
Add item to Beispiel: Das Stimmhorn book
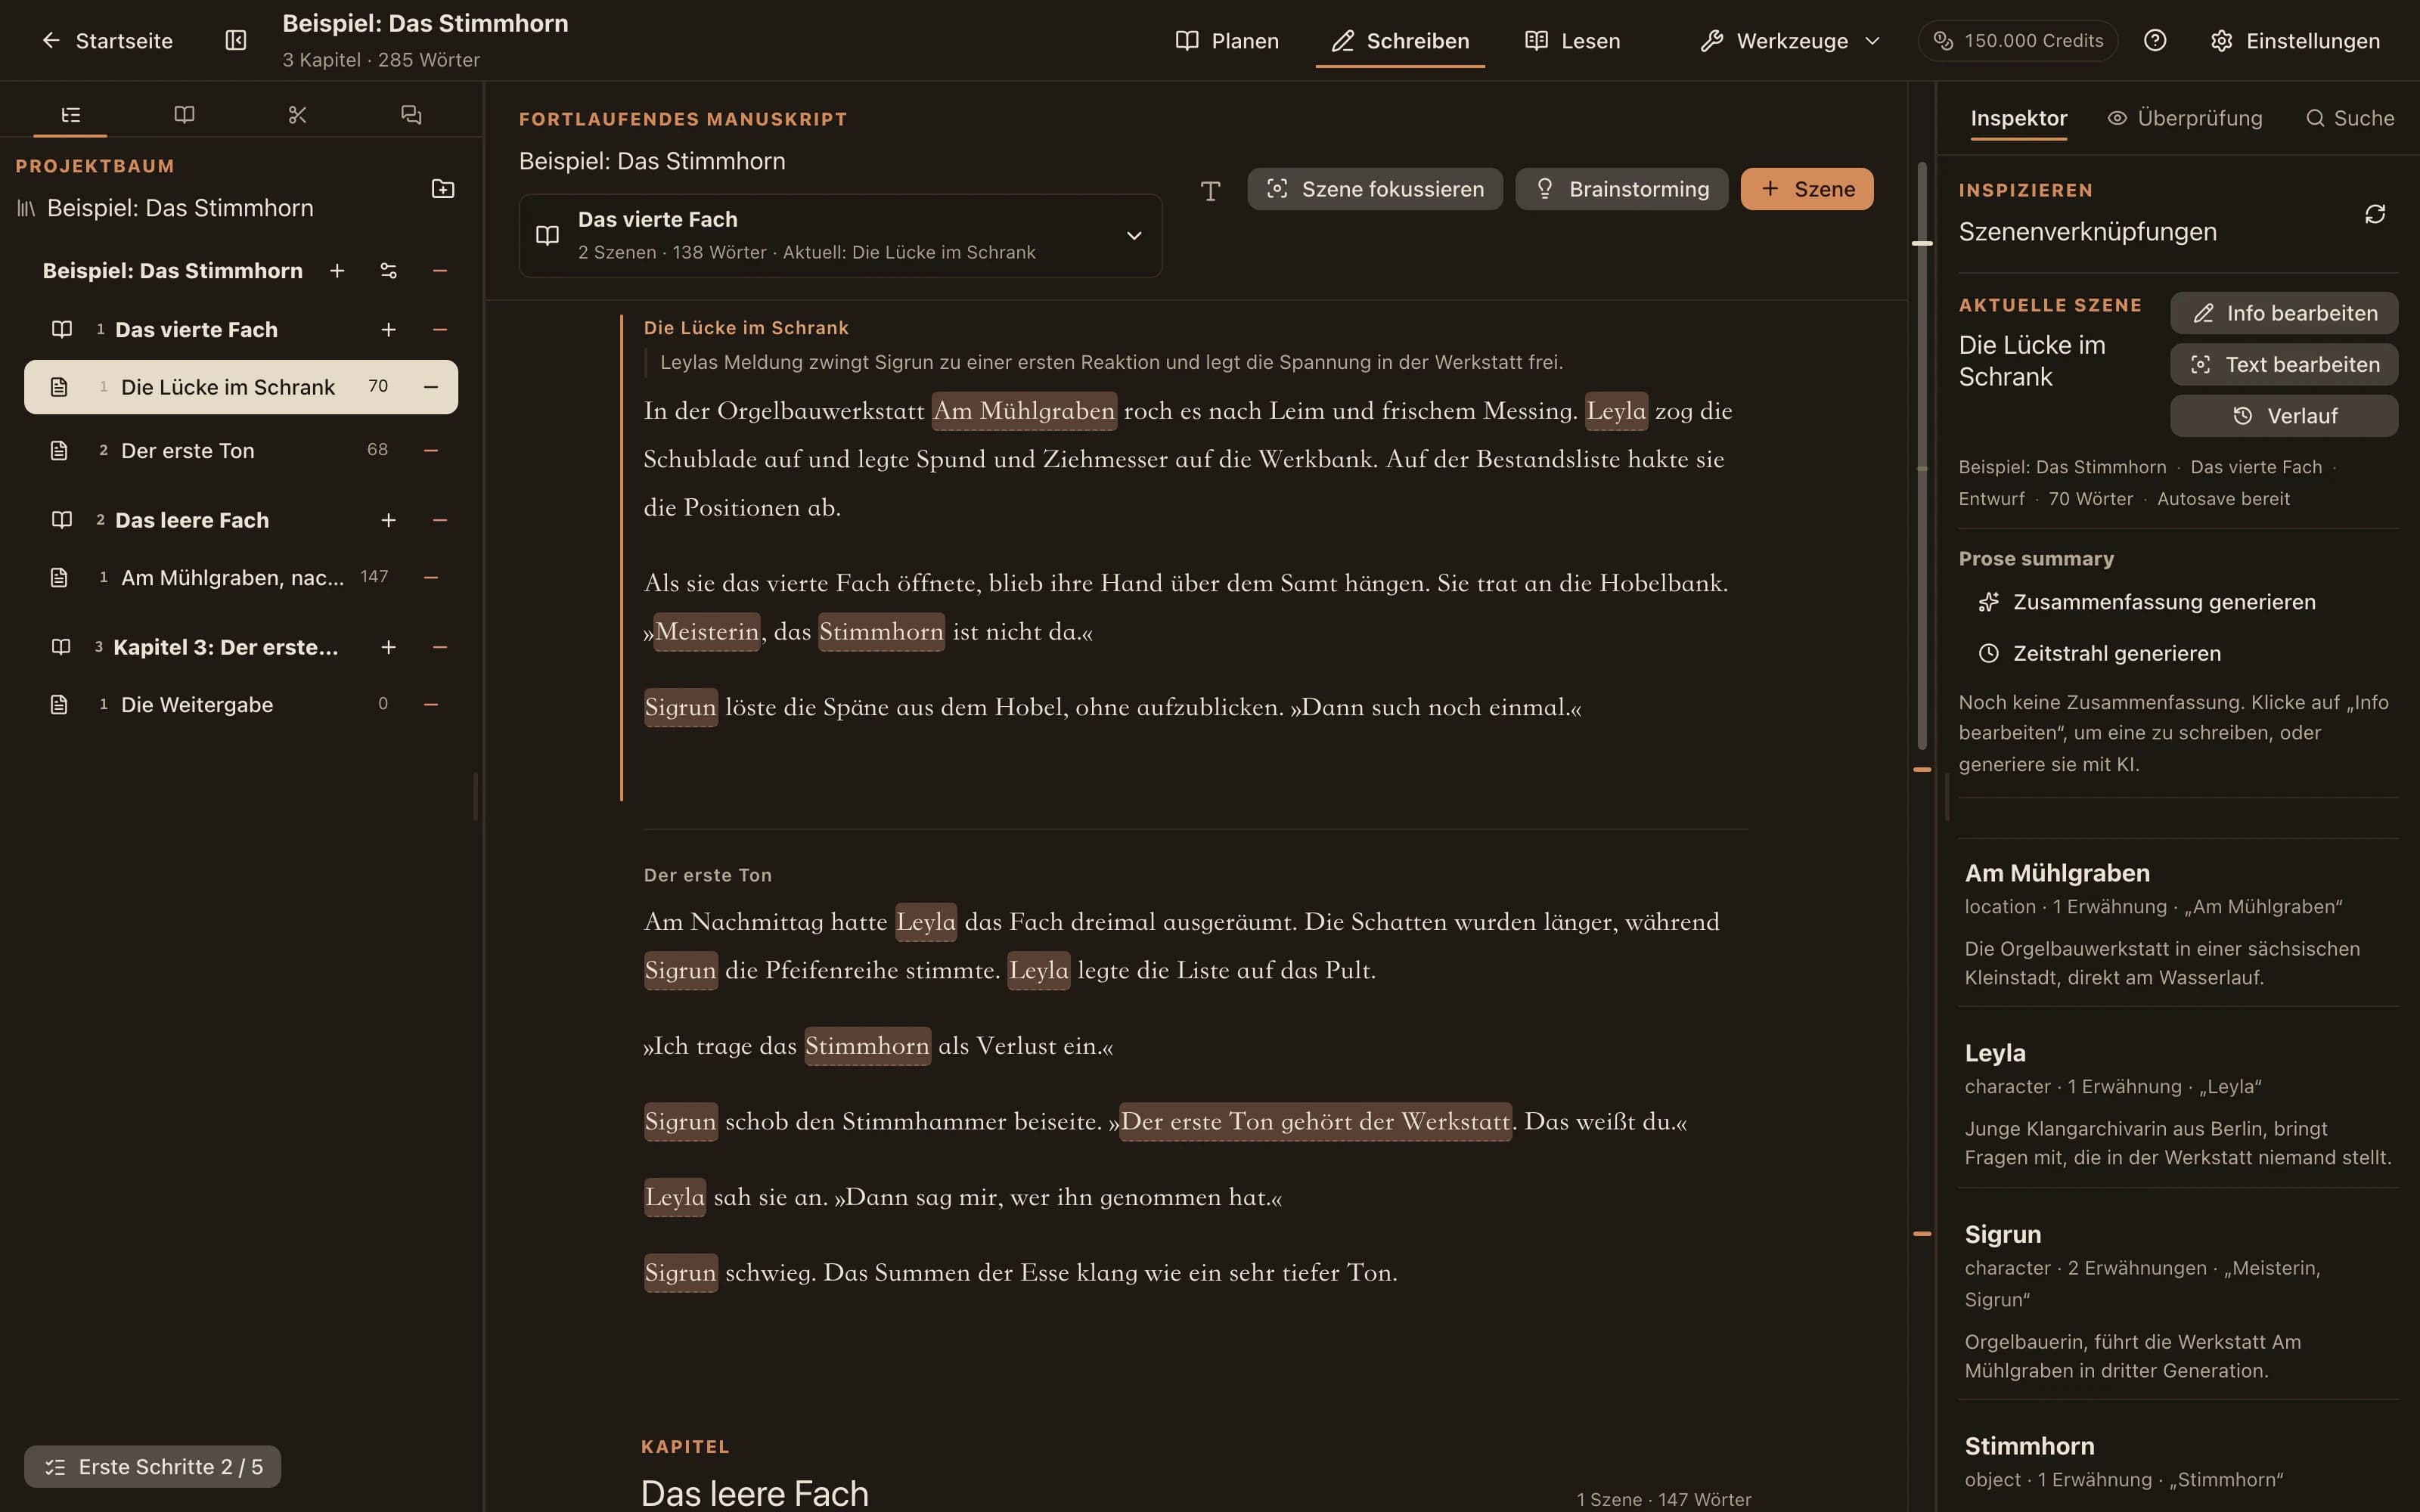[x=337, y=271]
